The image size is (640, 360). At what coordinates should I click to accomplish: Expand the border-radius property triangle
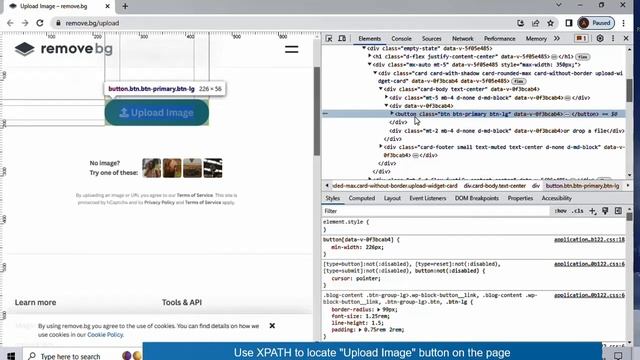click(x=379, y=309)
